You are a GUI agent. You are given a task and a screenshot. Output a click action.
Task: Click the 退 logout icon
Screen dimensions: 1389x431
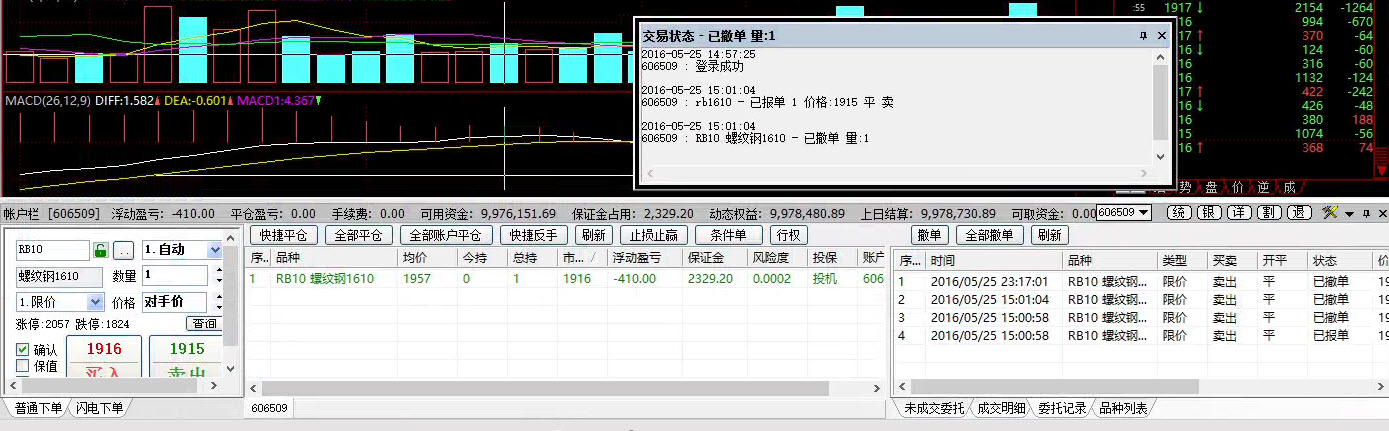(x=1299, y=213)
